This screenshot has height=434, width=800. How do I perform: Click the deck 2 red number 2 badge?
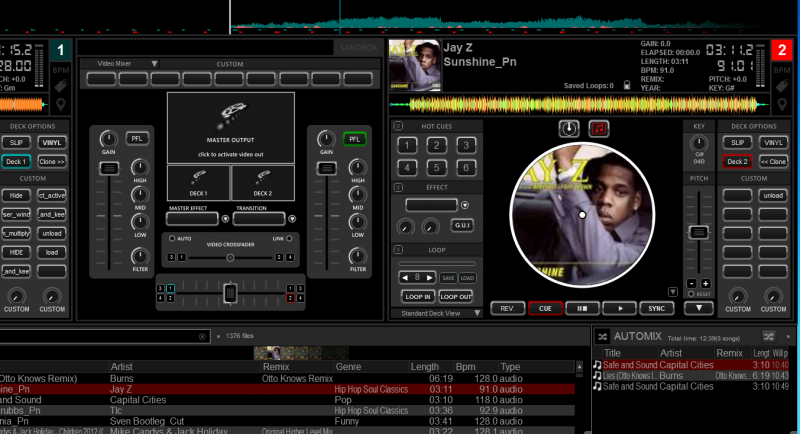(782, 50)
